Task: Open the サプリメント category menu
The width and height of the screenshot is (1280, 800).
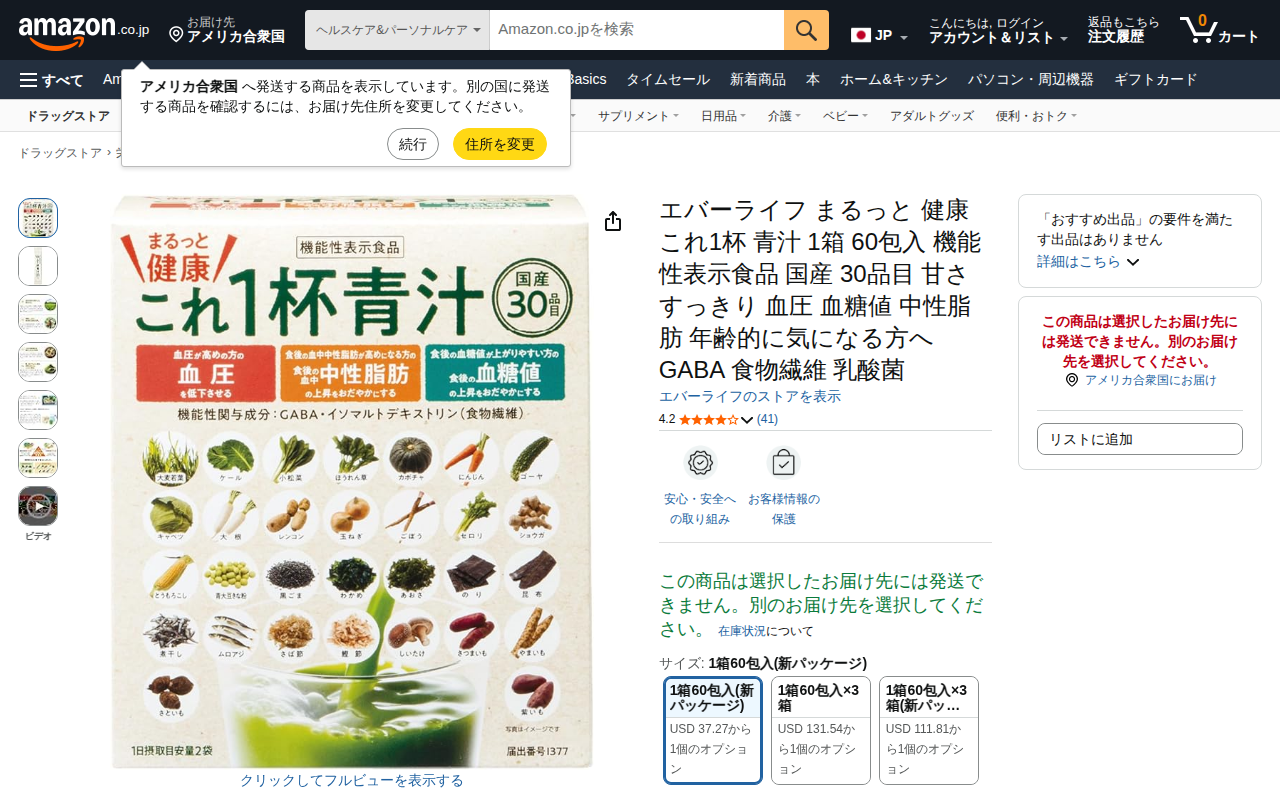Action: [x=638, y=116]
